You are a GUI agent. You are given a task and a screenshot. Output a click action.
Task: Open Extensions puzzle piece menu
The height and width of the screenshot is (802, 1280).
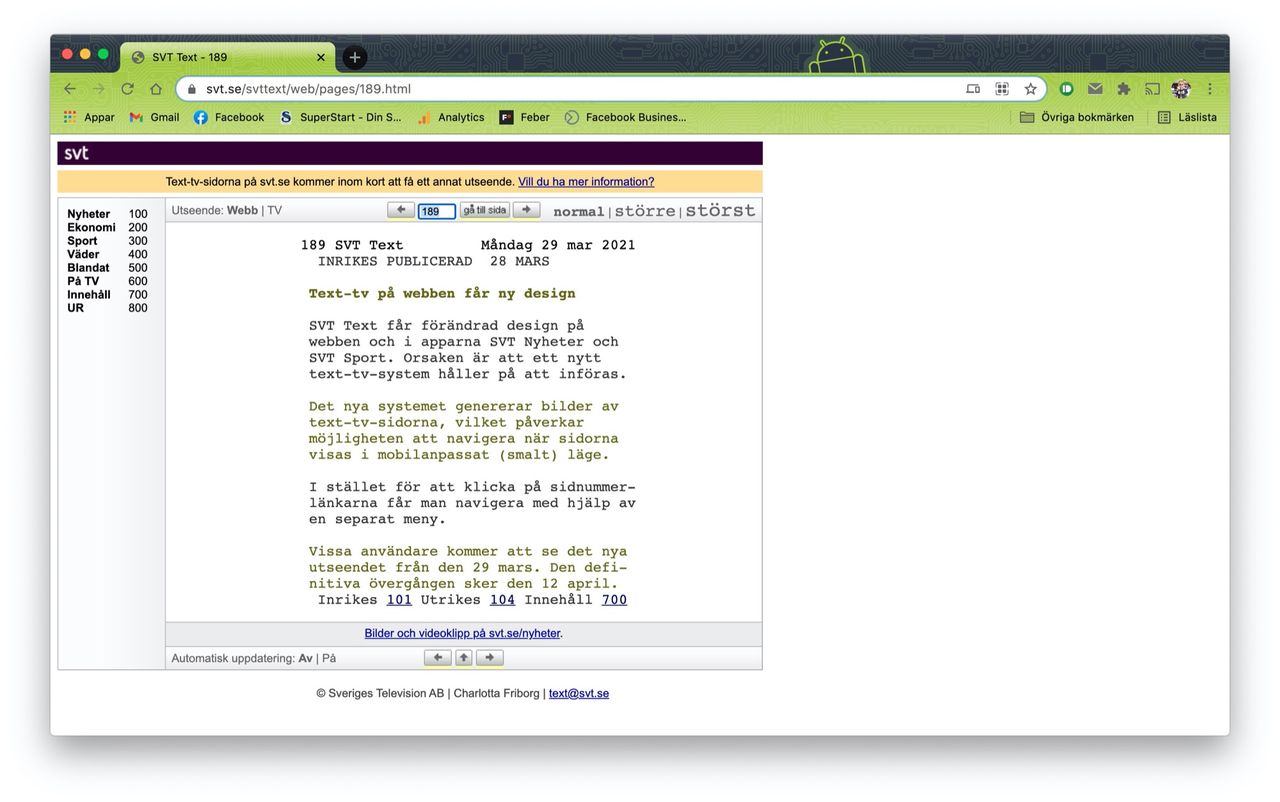pos(1124,89)
